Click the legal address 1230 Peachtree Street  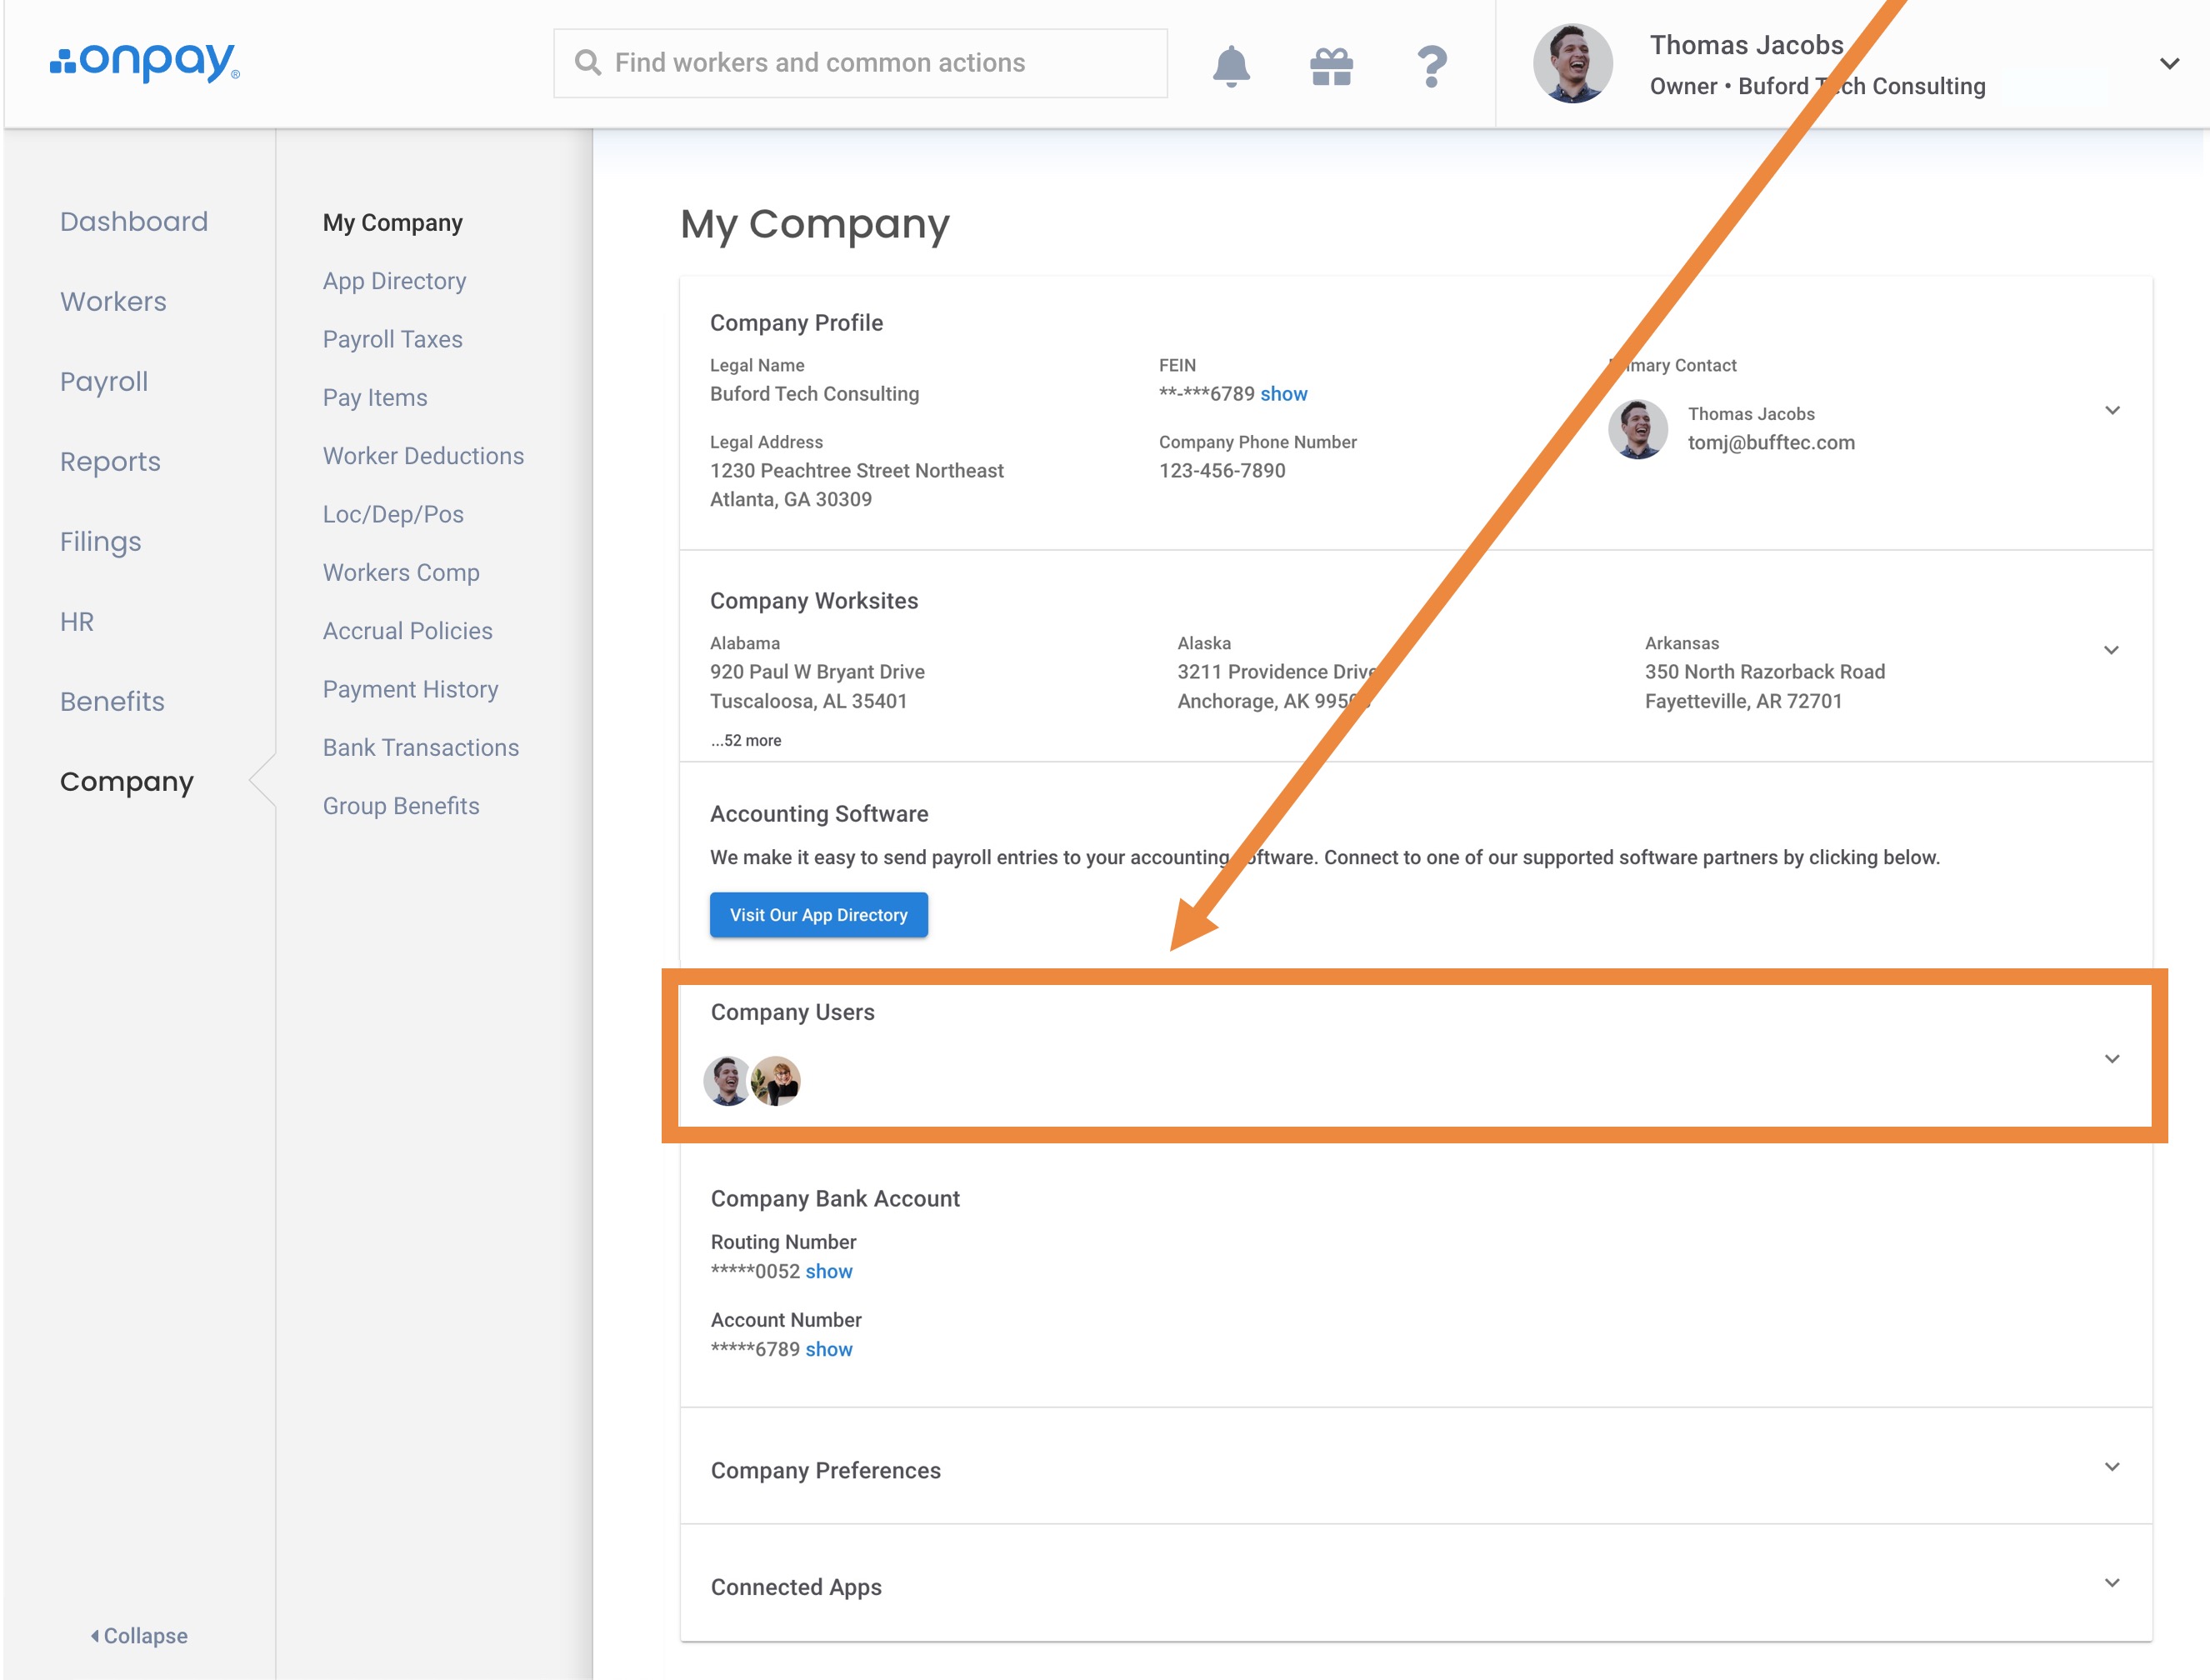tap(856, 485)
